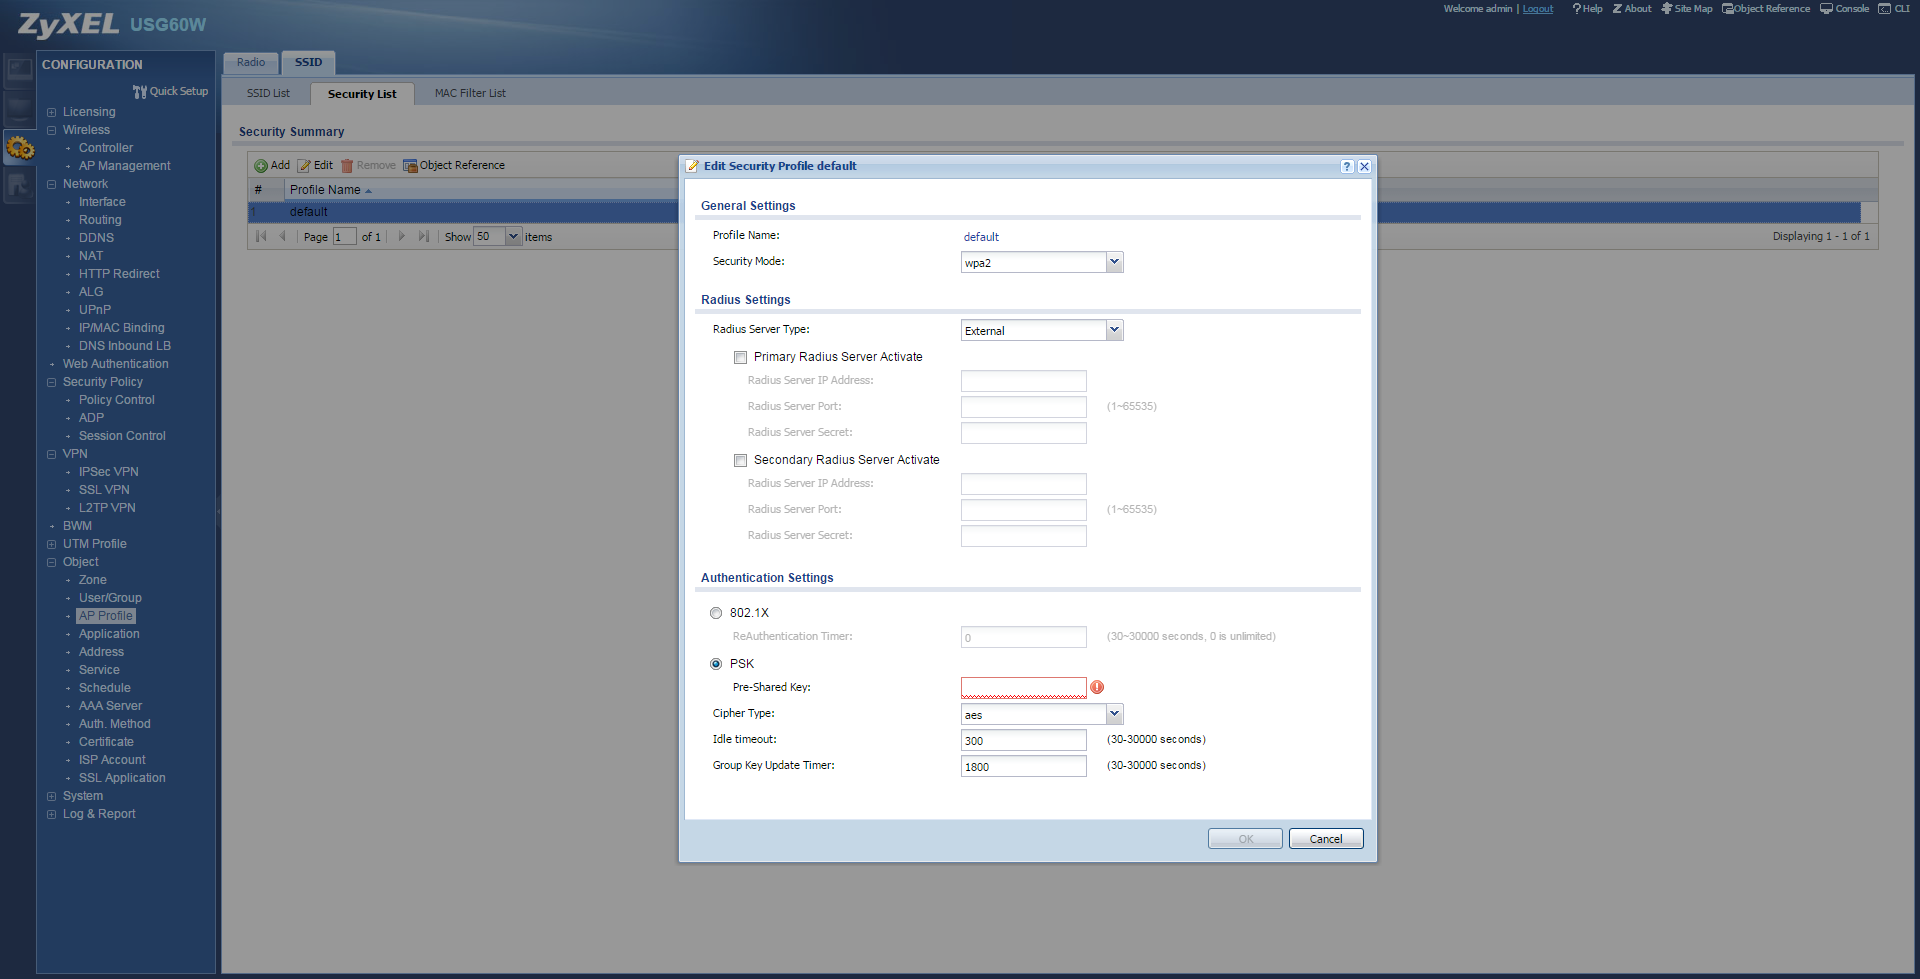Open the Site Map icon
1920x979 pixels.
tap(1667, 9)
